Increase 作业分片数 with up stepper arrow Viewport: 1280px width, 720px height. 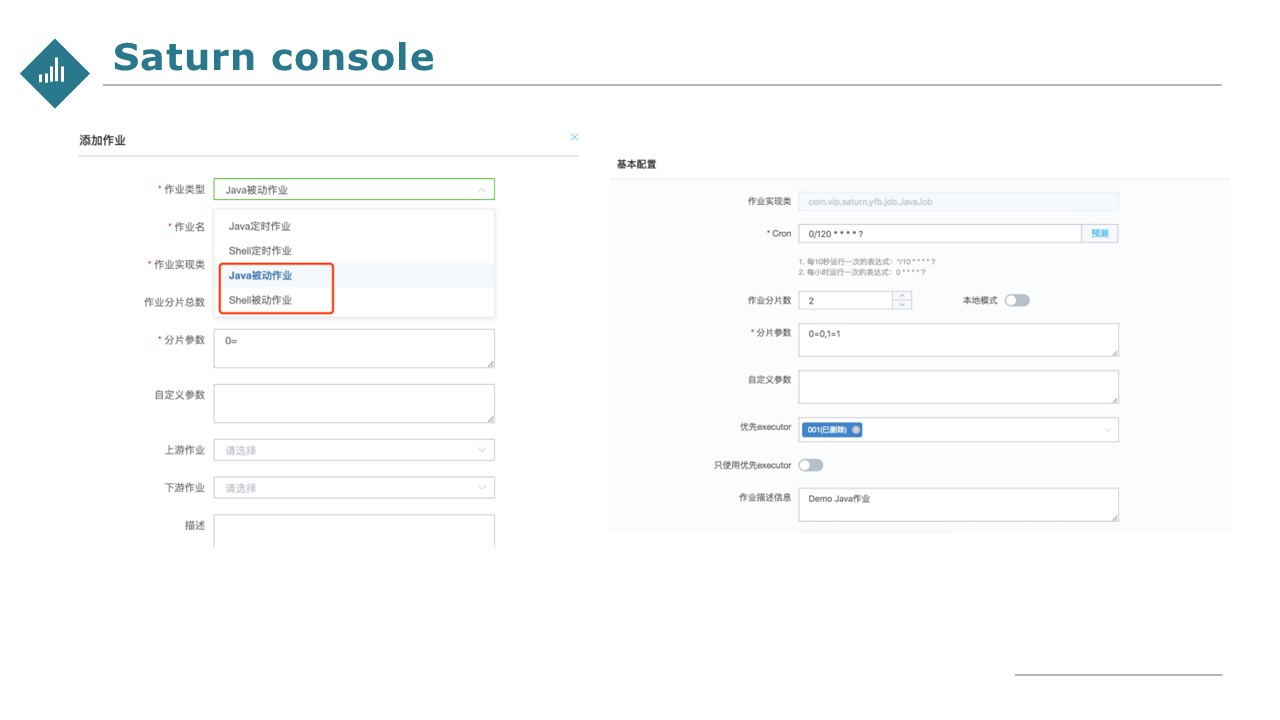pos(902,295)
